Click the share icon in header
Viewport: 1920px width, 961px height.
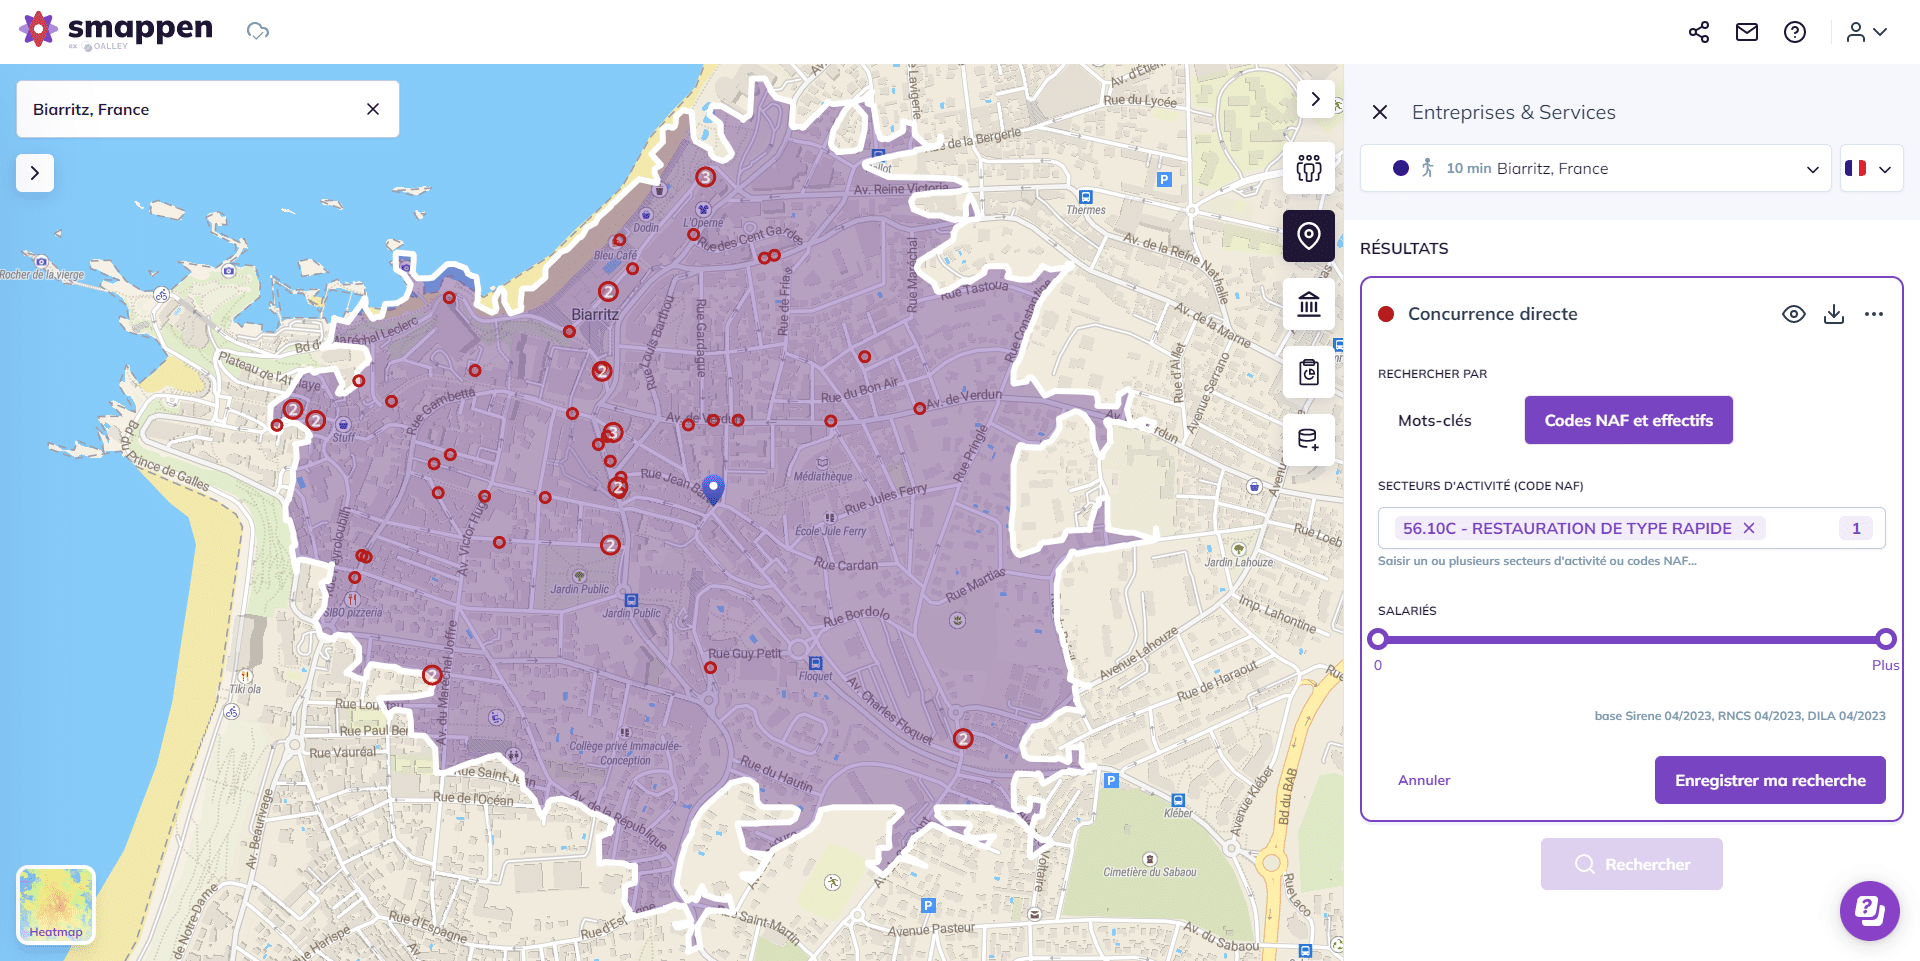pyautogui.click(x=1698, y=32)
